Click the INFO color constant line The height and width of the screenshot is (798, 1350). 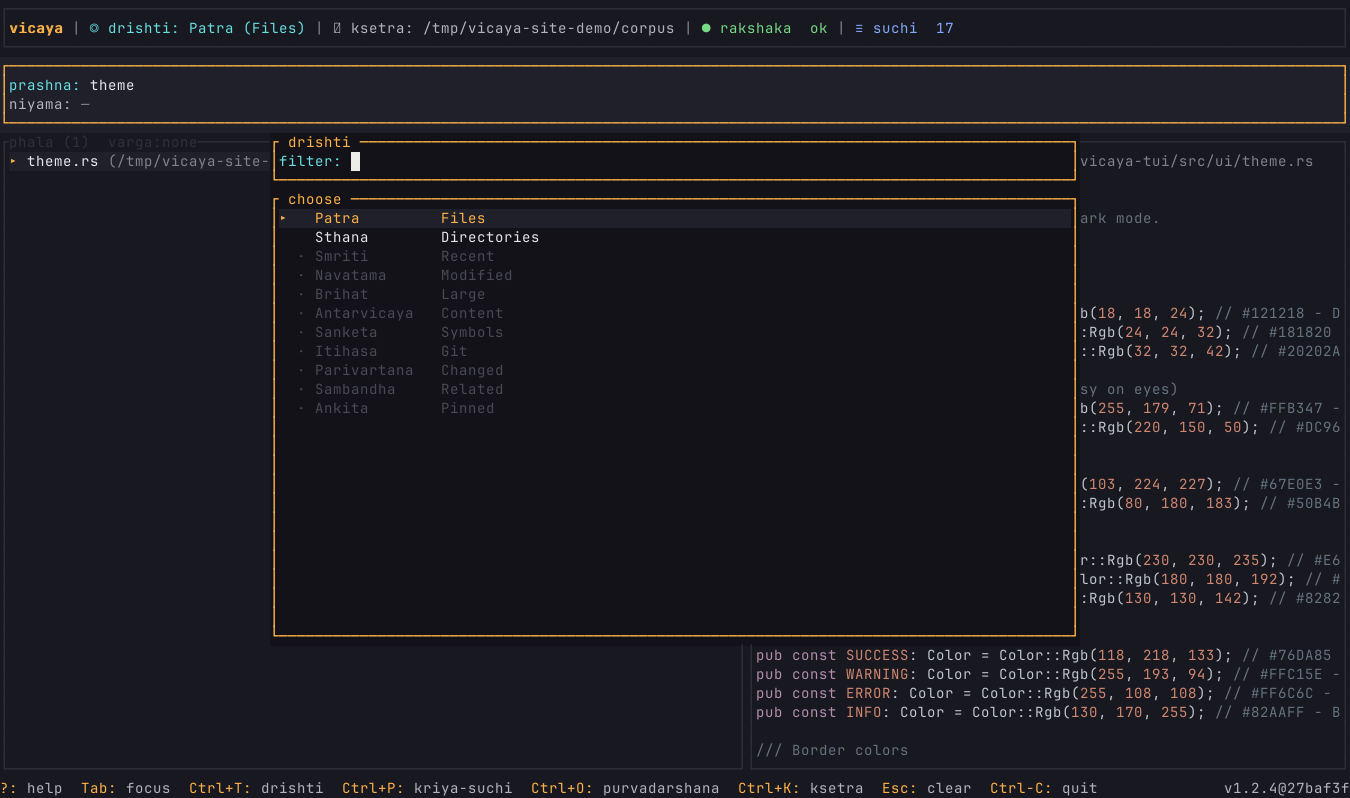click(1048, 712)
